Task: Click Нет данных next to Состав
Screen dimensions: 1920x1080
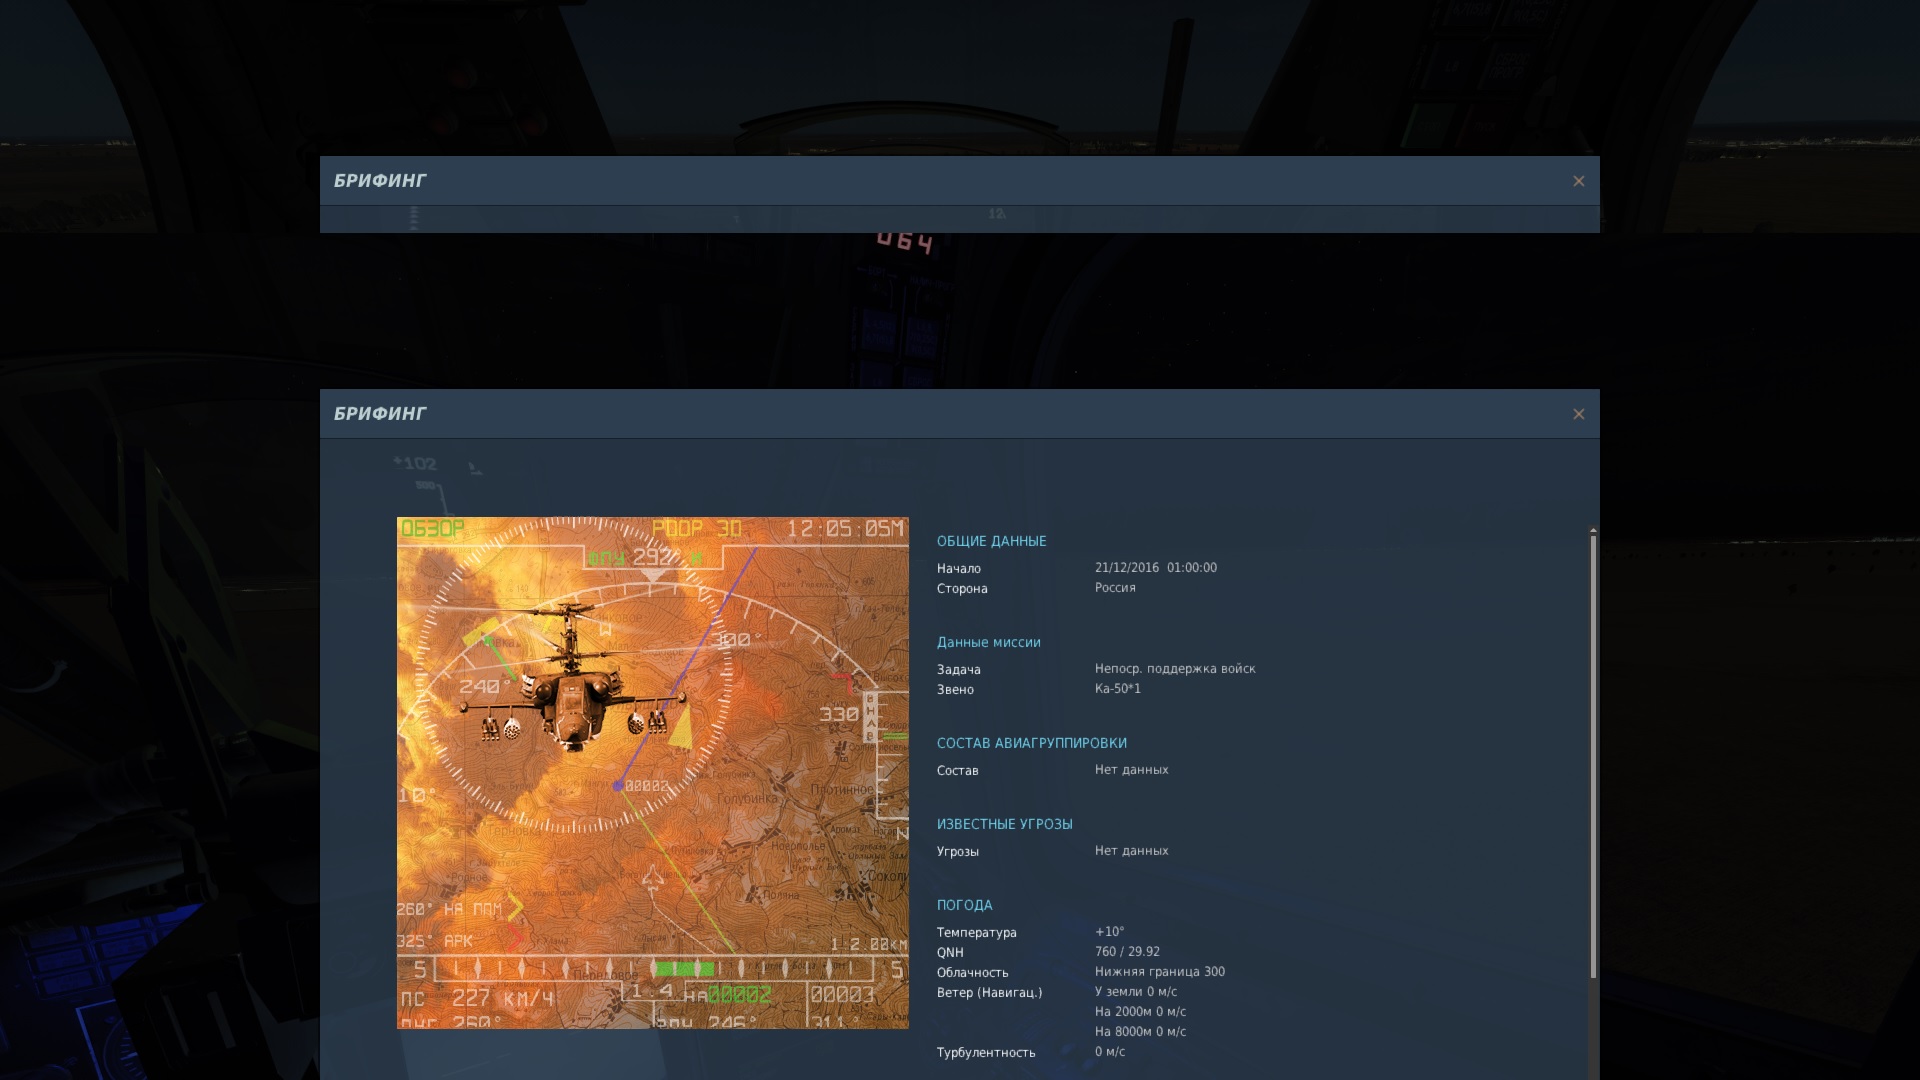Action: (1131, 770)
